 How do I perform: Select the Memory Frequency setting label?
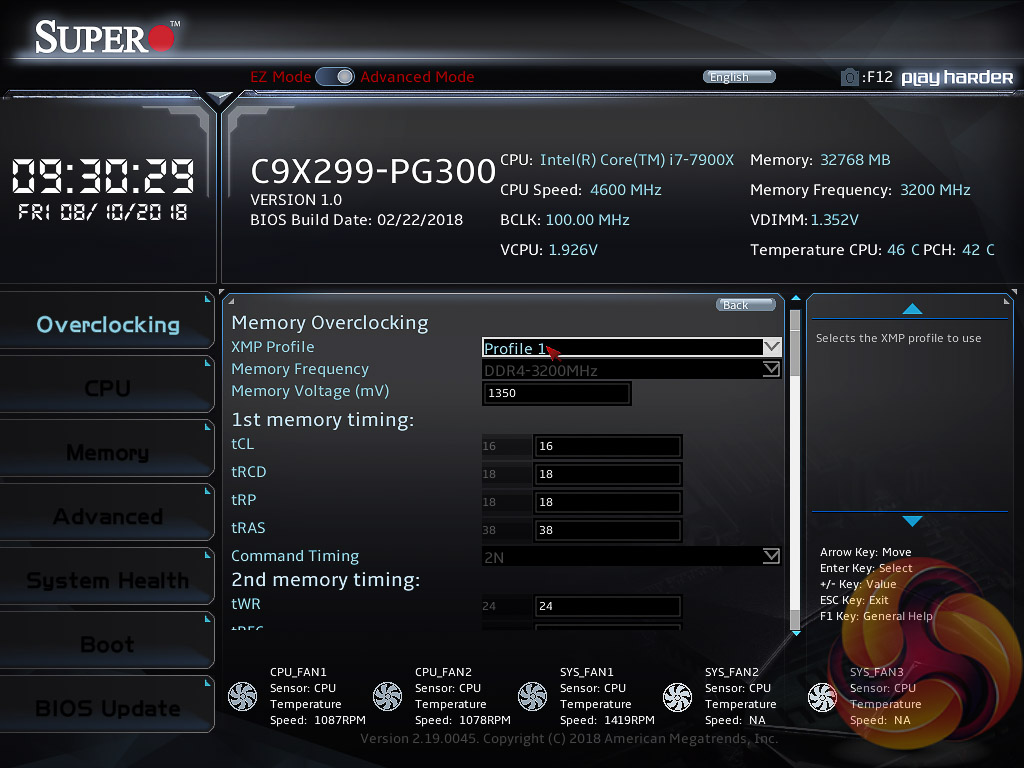click(300, 369)
